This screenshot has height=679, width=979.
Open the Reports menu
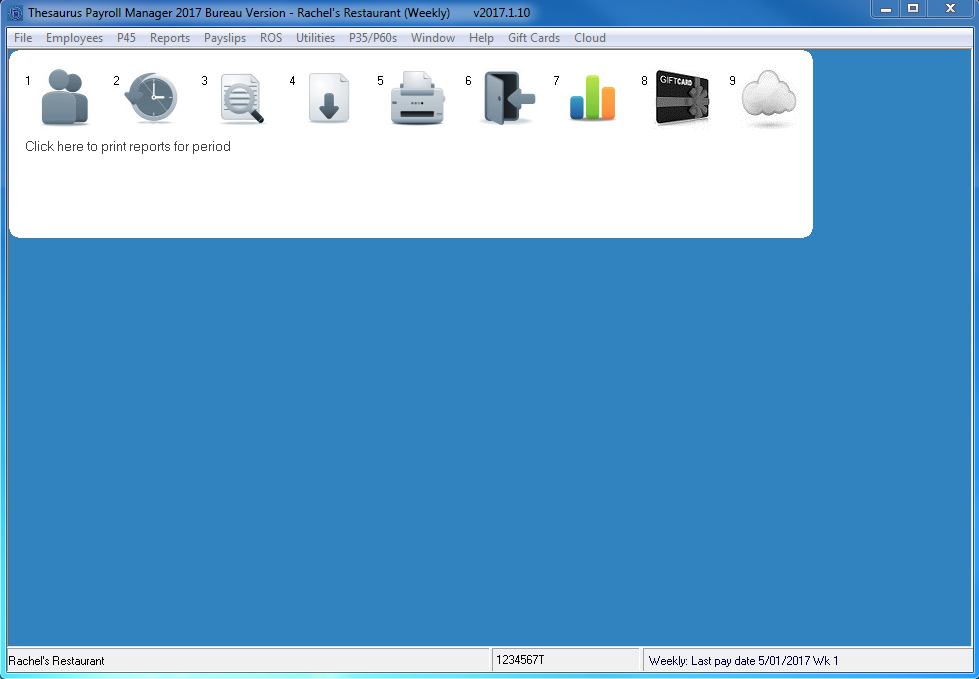170,38
